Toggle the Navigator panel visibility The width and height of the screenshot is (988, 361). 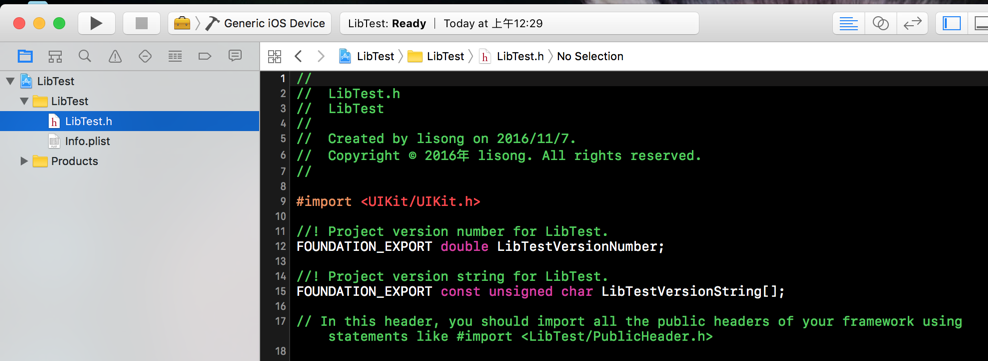coord(951,23)
